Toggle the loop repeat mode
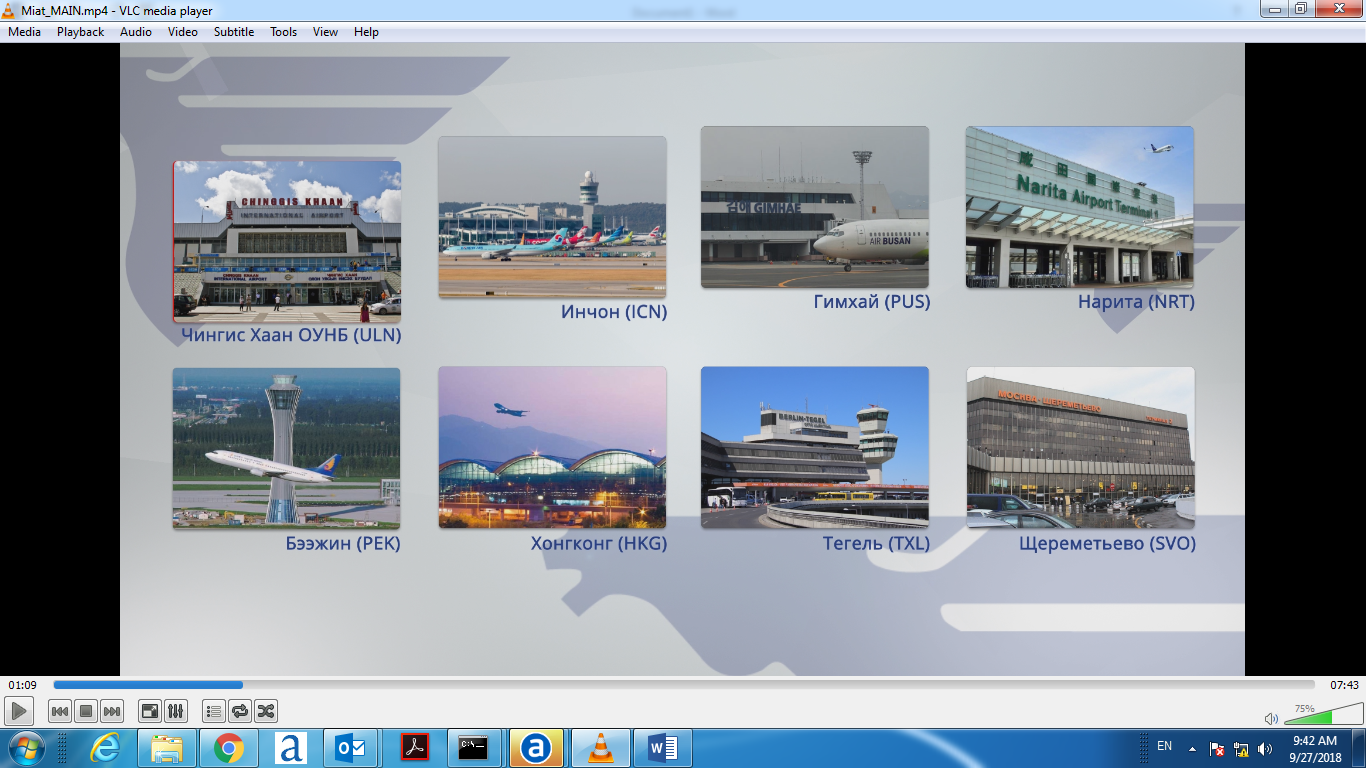Image resolution: width=1366 pixels, height=768 pixels. (239, 711)
